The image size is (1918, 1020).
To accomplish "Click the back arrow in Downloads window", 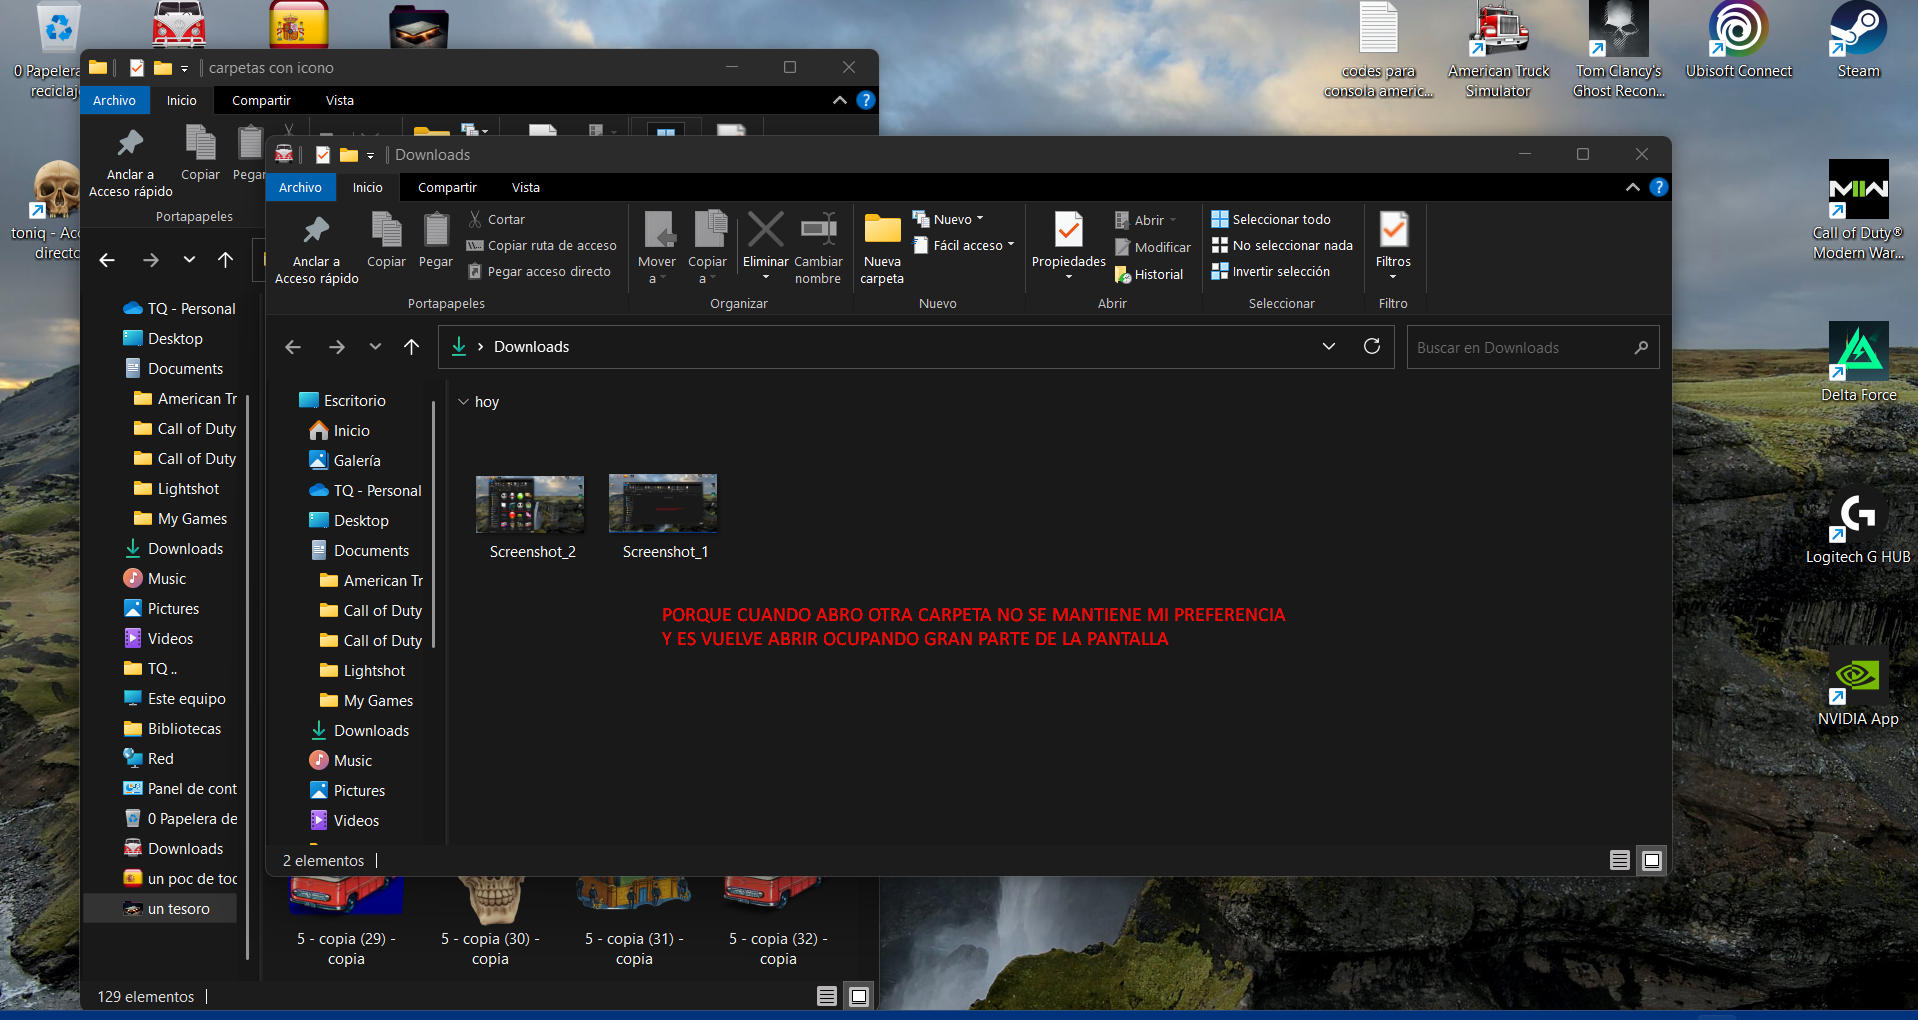I will click(x=293, y=347).
